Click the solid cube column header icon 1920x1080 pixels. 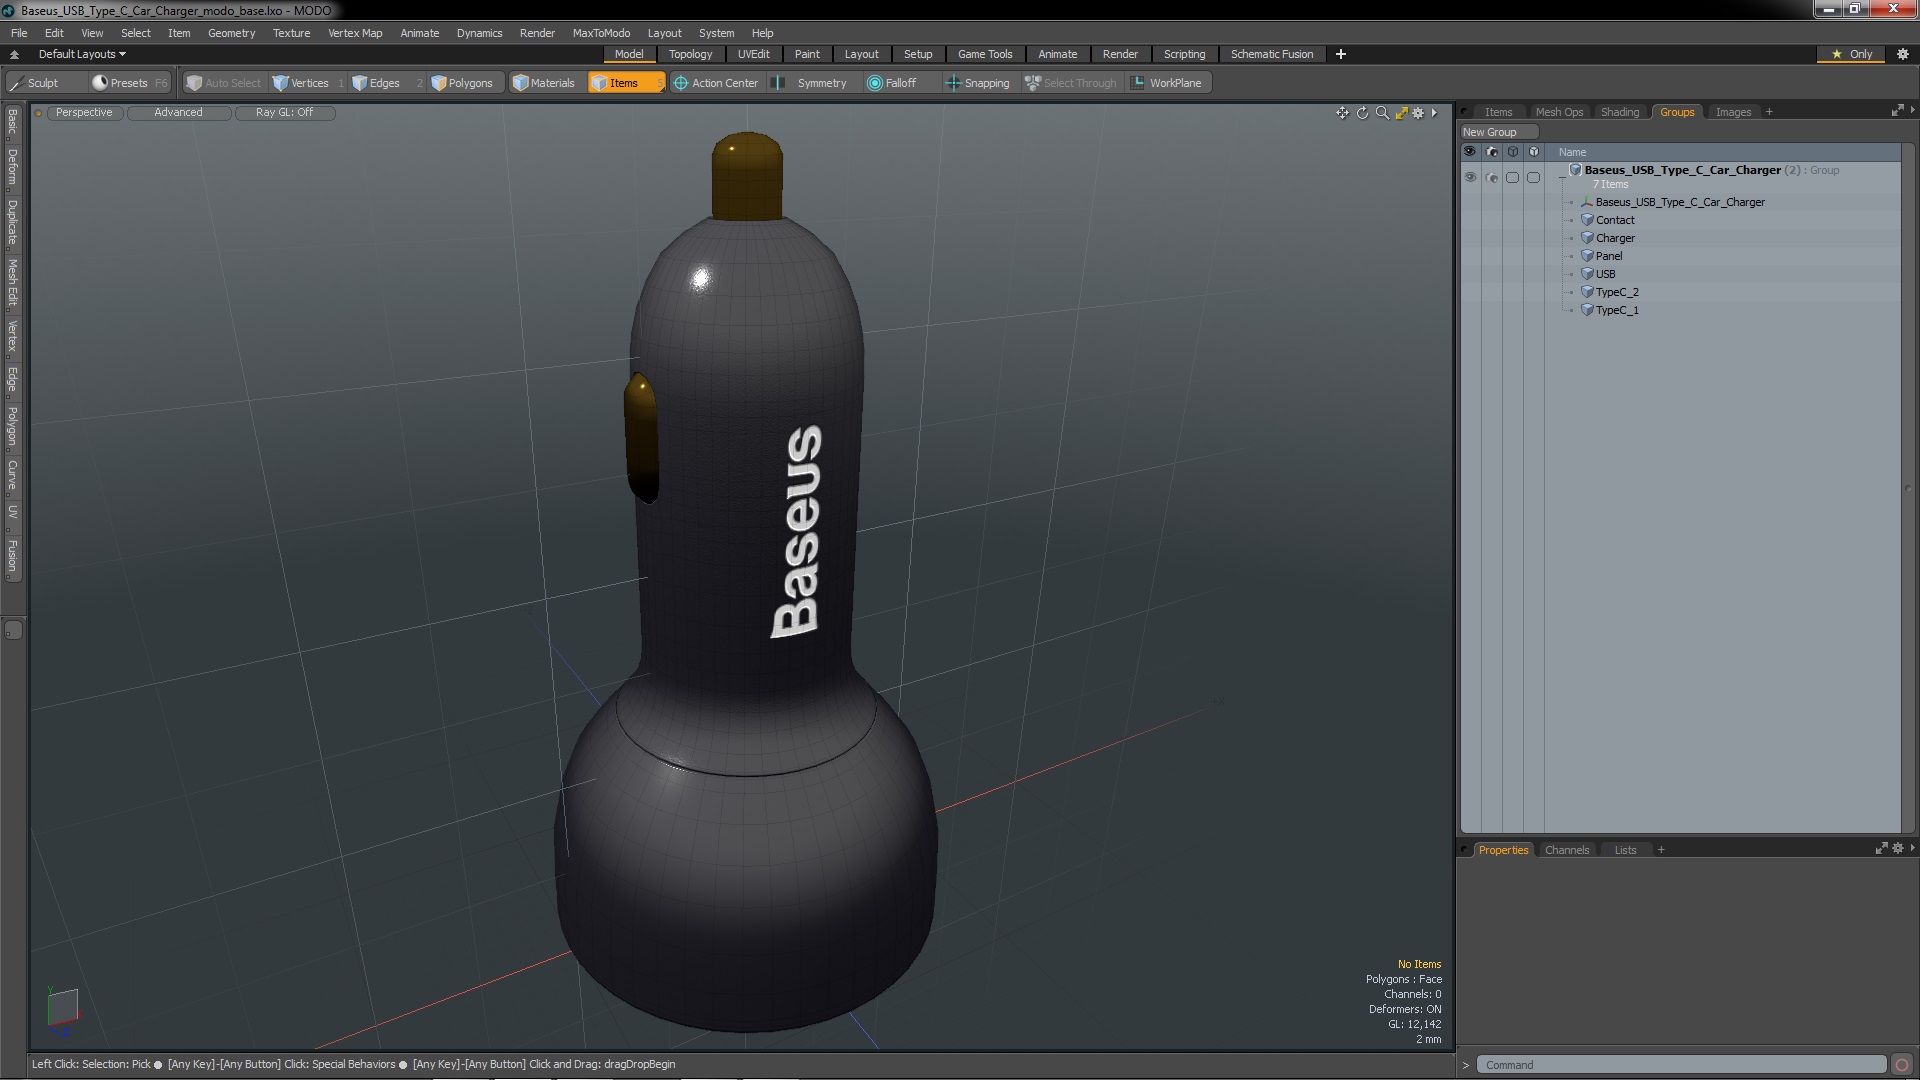point(1533,152)
